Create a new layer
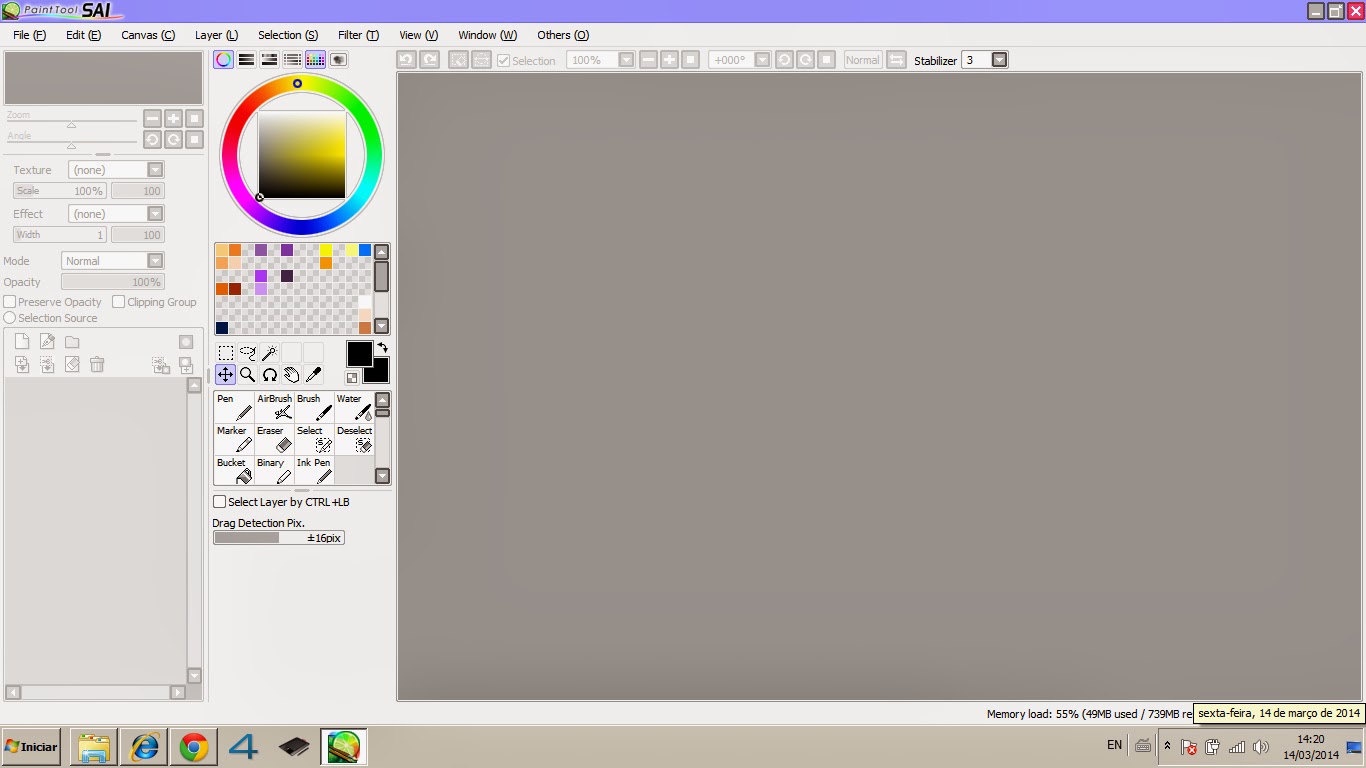The height and width of the screenshot is (768, 1366). 21,341
